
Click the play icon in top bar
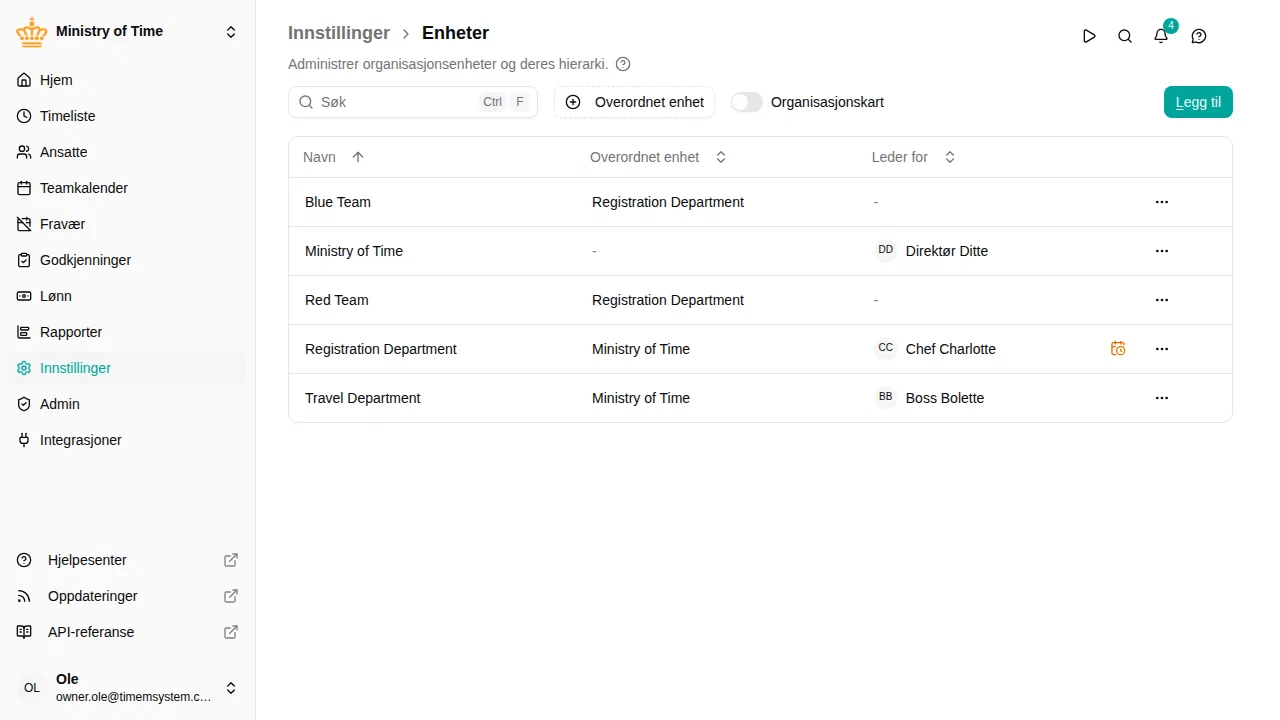click(x=1089, y=36)
